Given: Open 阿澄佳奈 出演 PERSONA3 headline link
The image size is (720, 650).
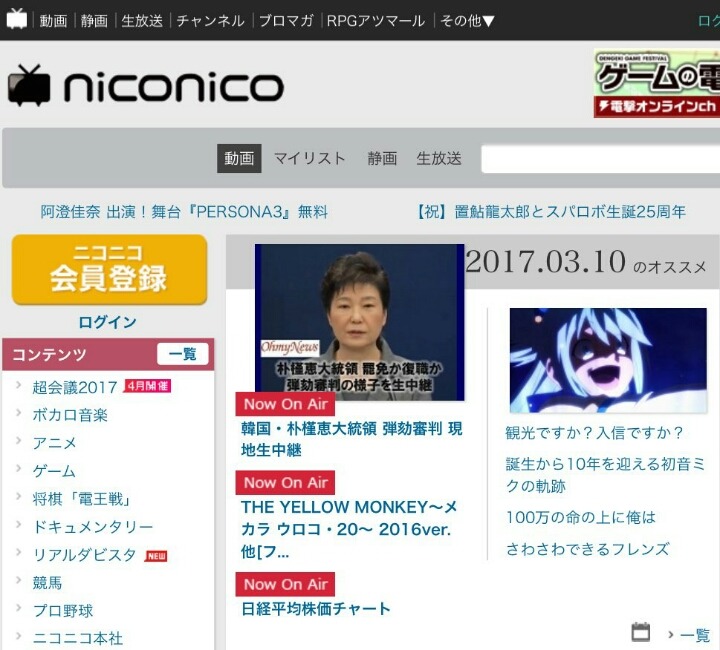Looking at the screenshot, I should (184, 212).
